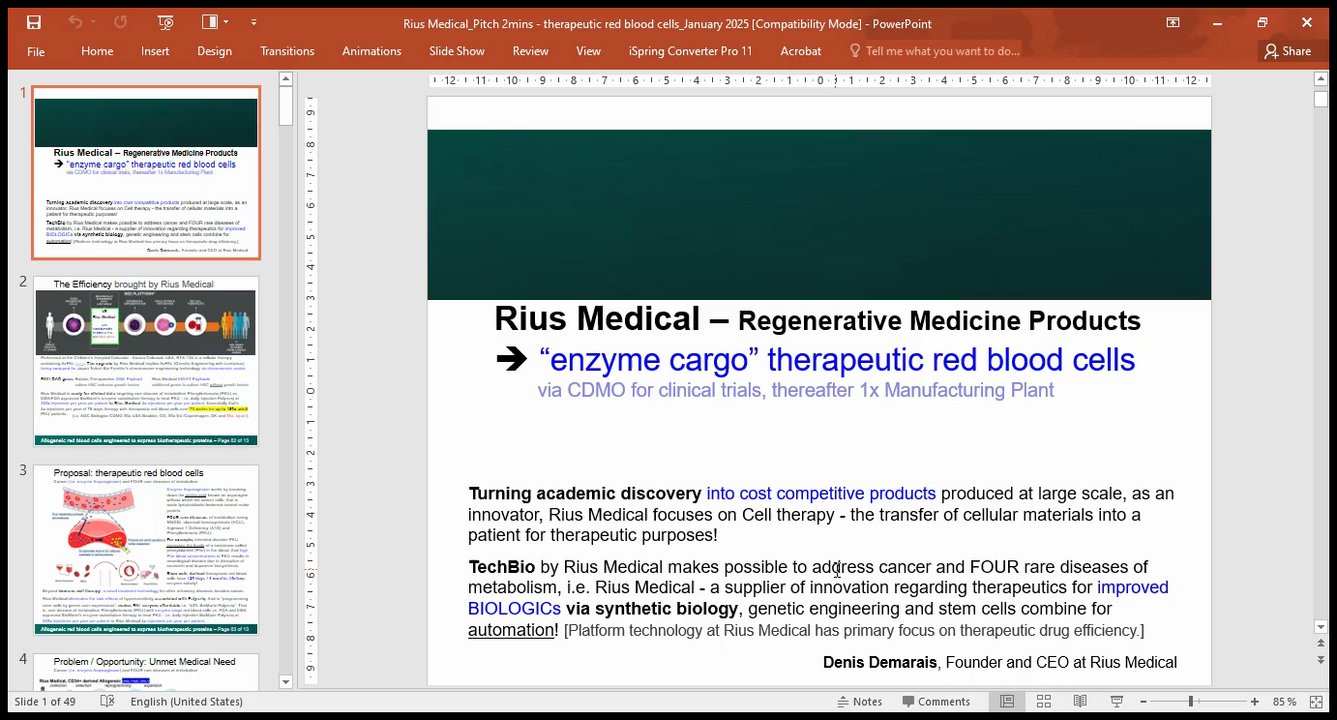Open the iSpring Converter Pro 11 tab
Screen dimensions: 1337x720
[690, 51]
